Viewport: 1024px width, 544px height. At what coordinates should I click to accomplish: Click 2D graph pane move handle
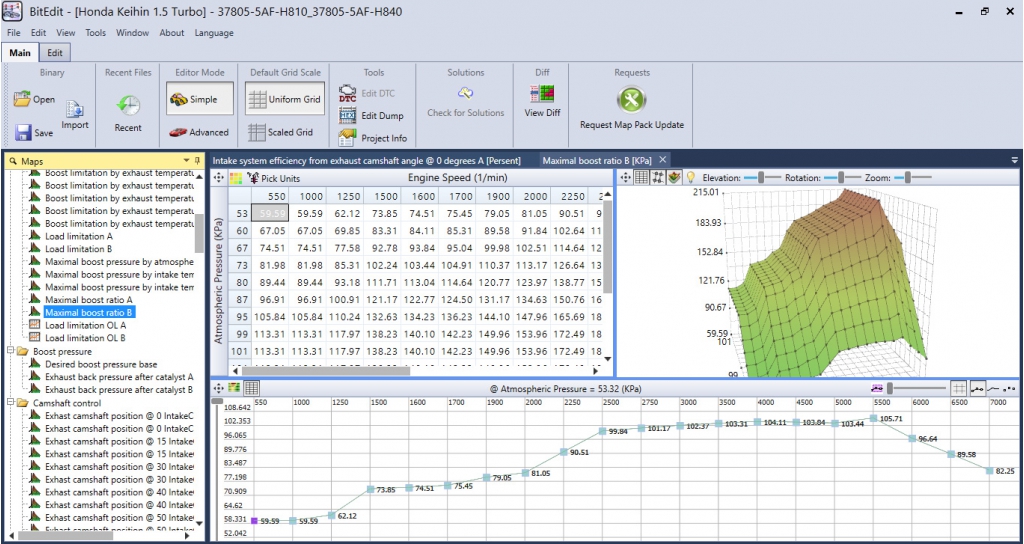point(219,388)
